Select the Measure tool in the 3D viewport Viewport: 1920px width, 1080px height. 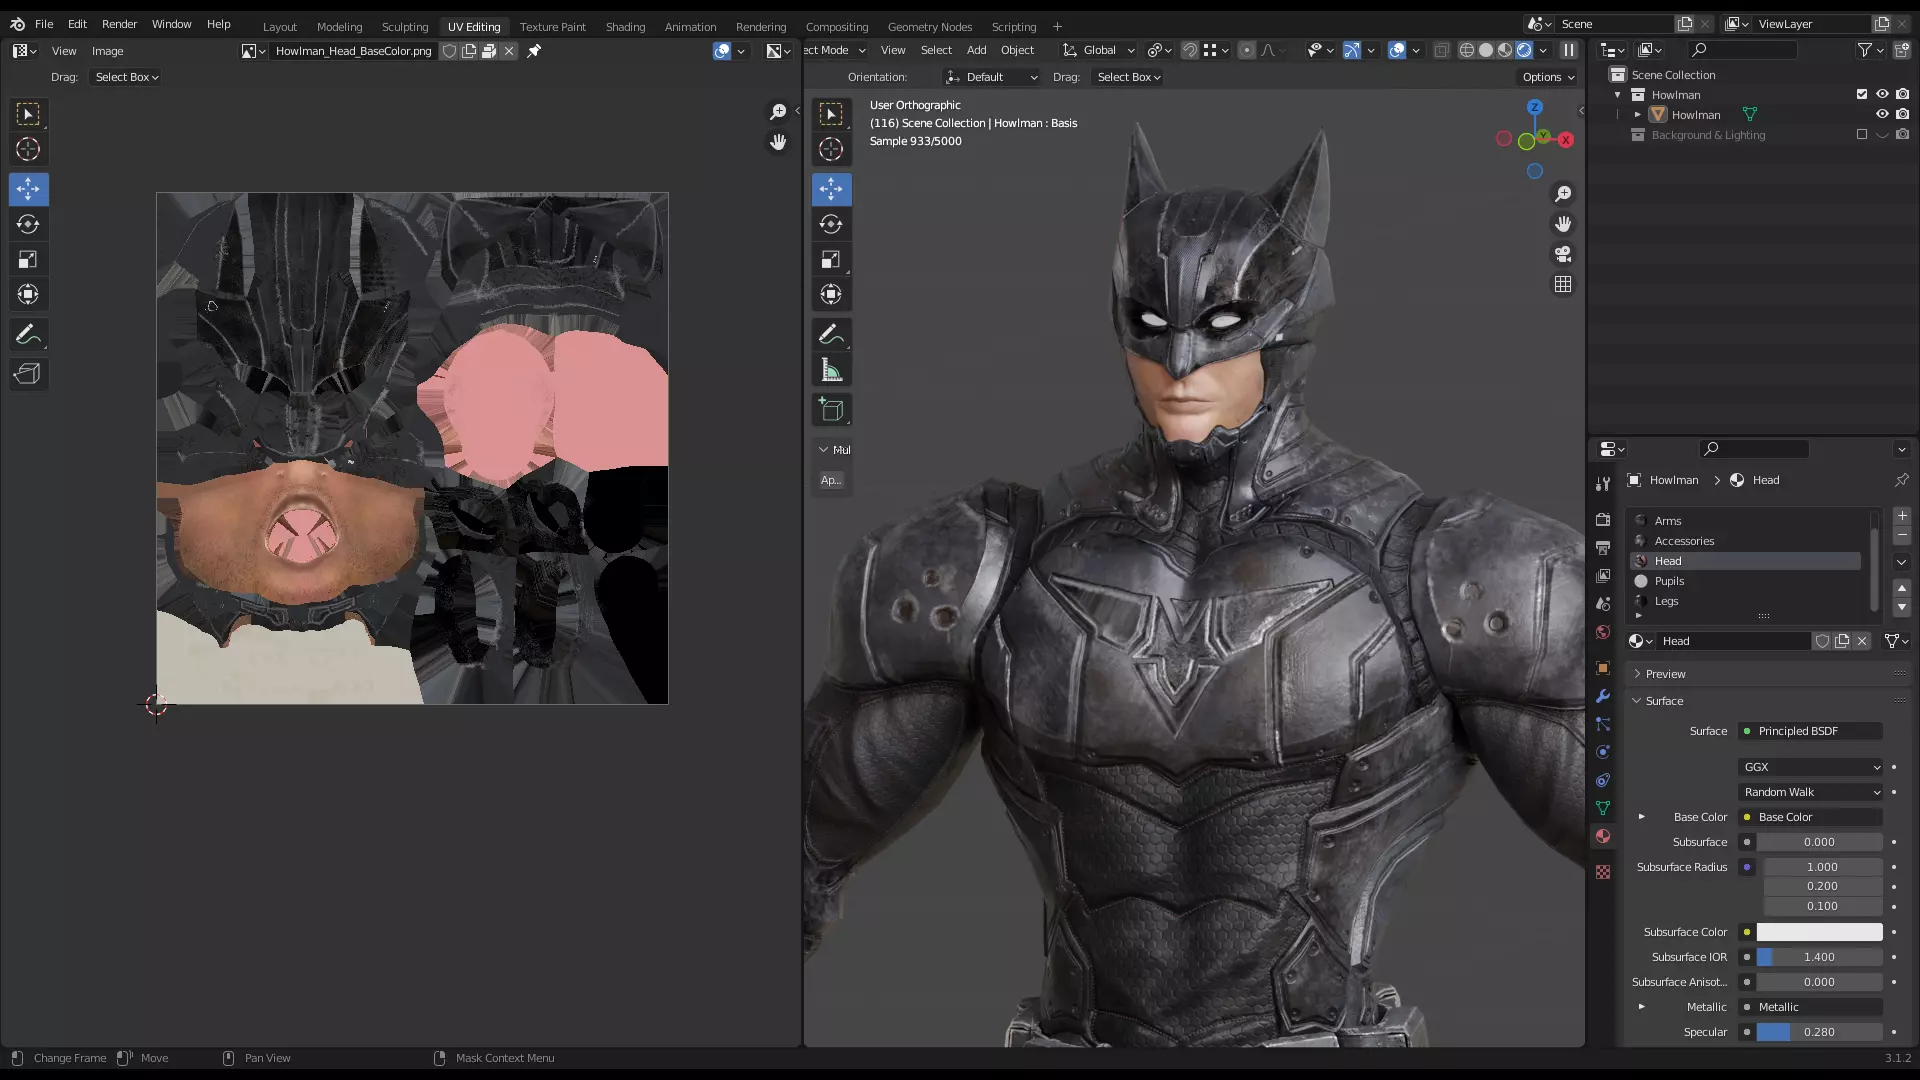831,371
